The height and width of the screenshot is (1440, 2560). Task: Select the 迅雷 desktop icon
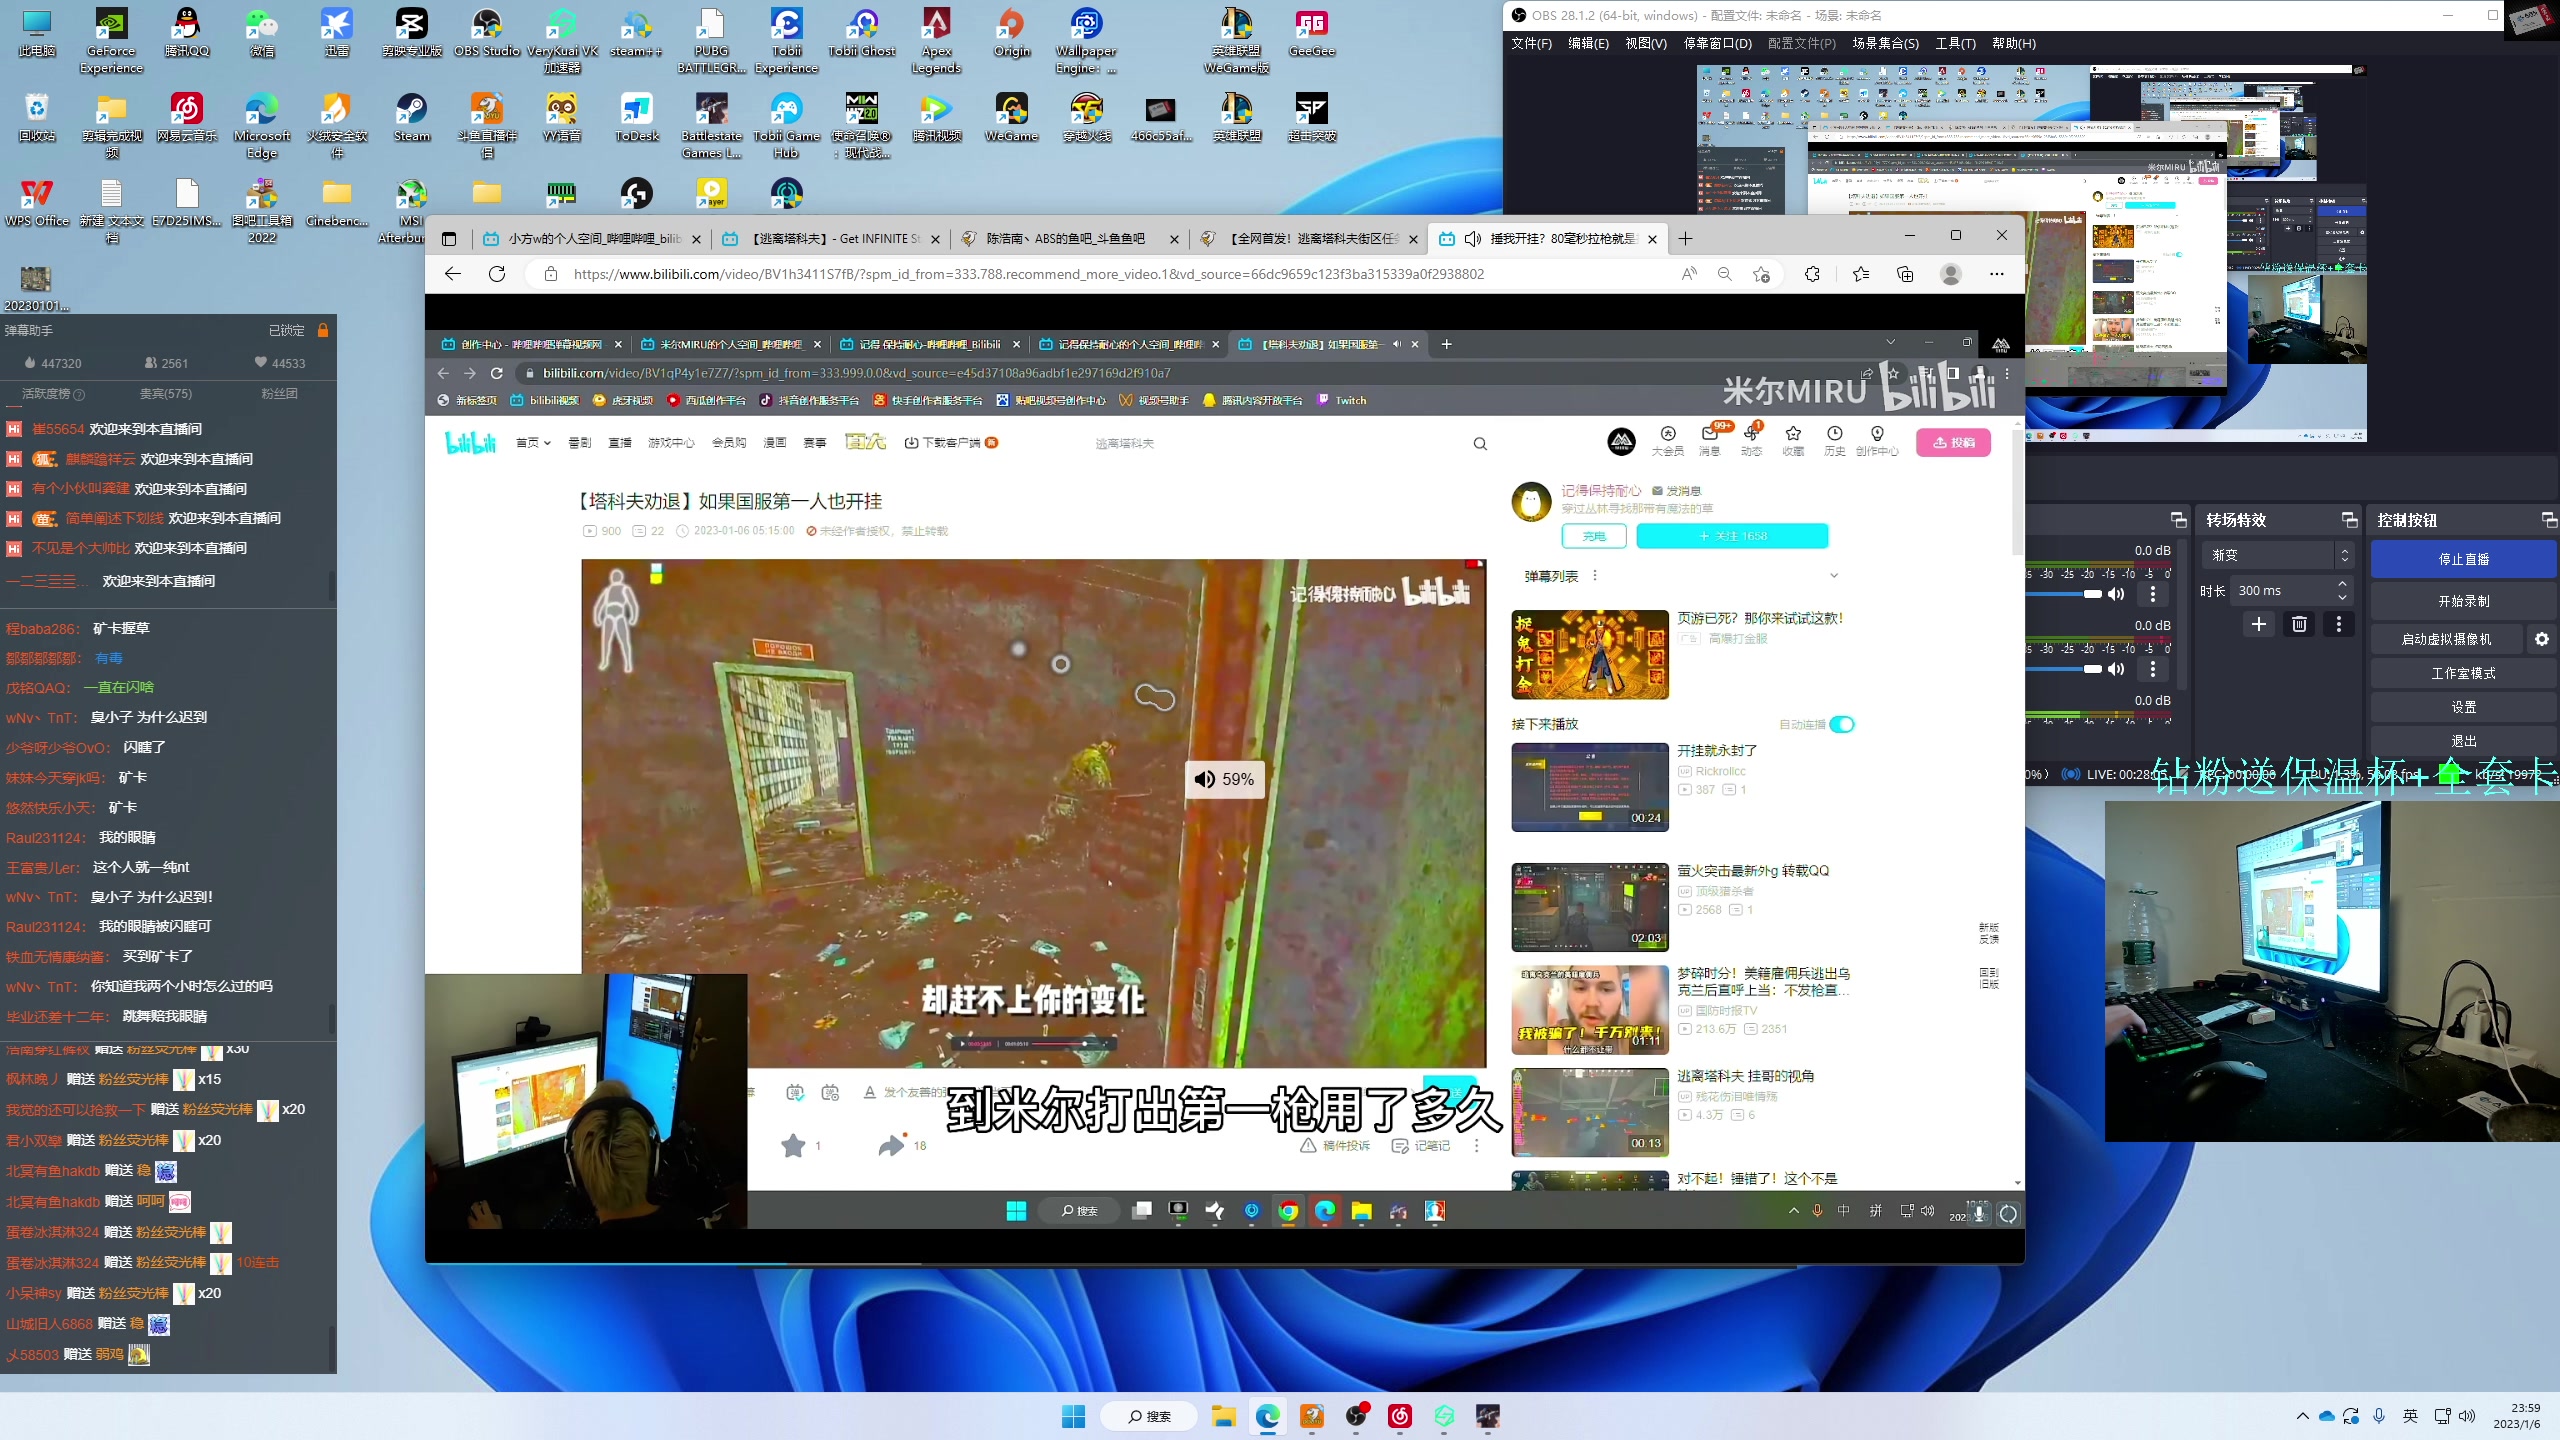click(x=337, y=32)
